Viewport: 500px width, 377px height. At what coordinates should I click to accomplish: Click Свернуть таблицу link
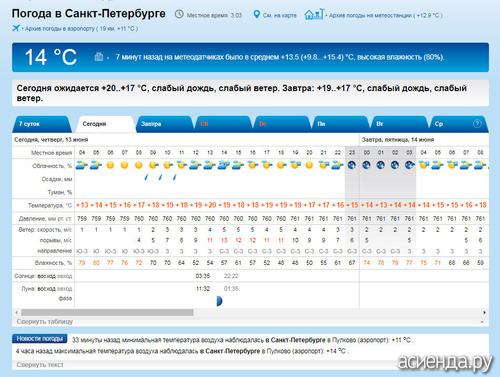[x=45, y=322]
